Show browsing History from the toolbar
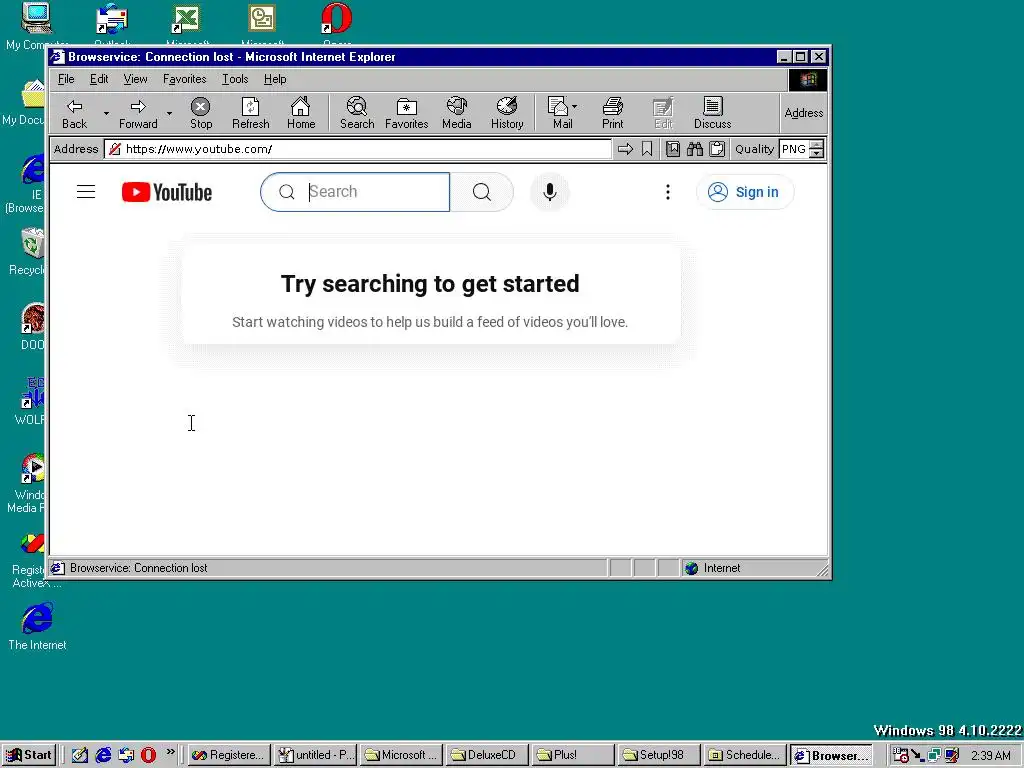Image resolution: width=1024 pixels, height=768 pixels. point(507,113)
